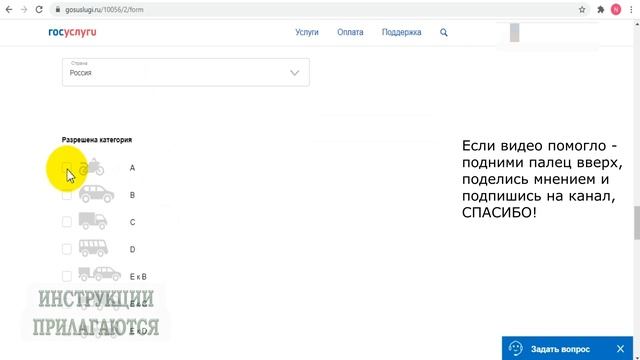Click the chevron arrow in the Россия field
The width and height of the screenshot is (640, 360).
(x=295, y=73)
